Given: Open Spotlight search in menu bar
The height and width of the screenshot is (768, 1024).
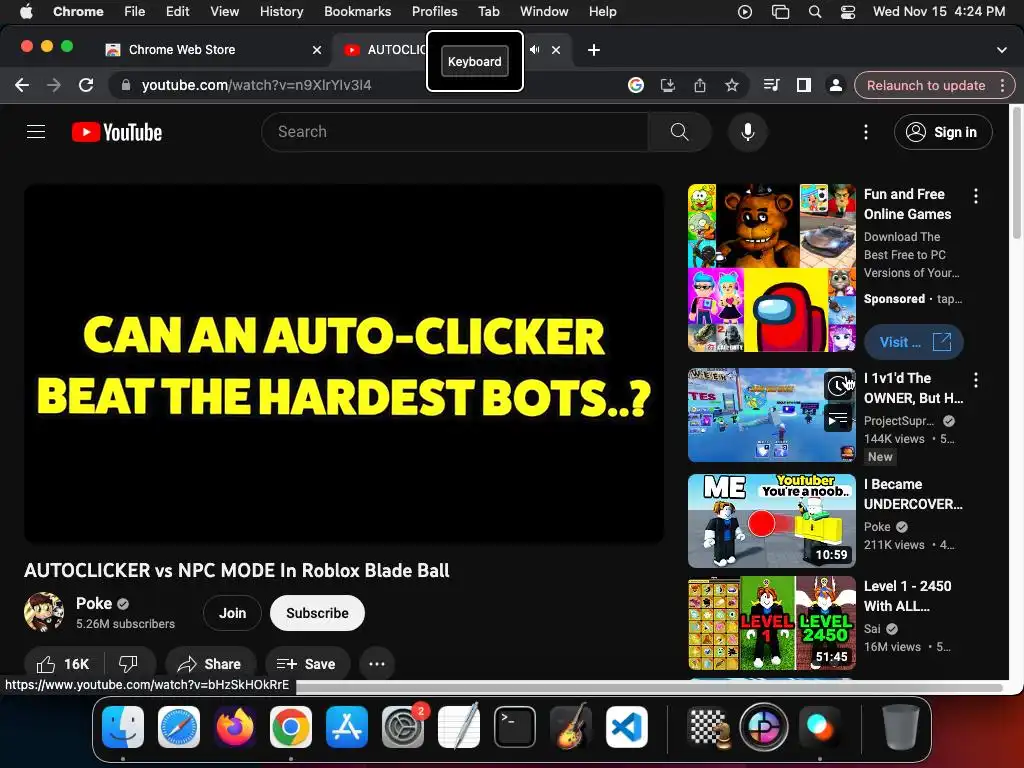Looking at the screenshot, I should (x=814, y=11).
